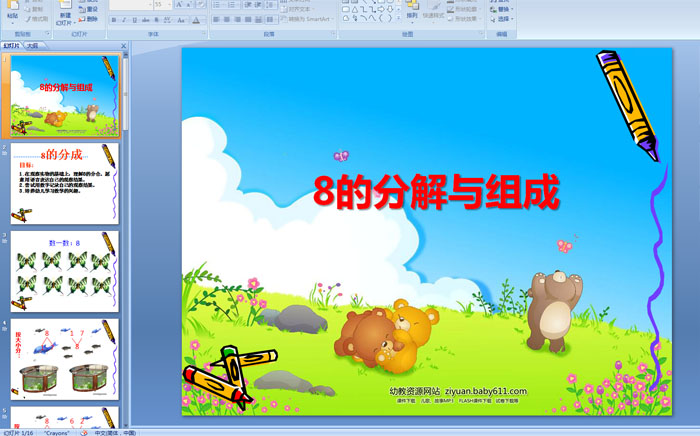Open the font size dropdown arrow

(169, 5)
